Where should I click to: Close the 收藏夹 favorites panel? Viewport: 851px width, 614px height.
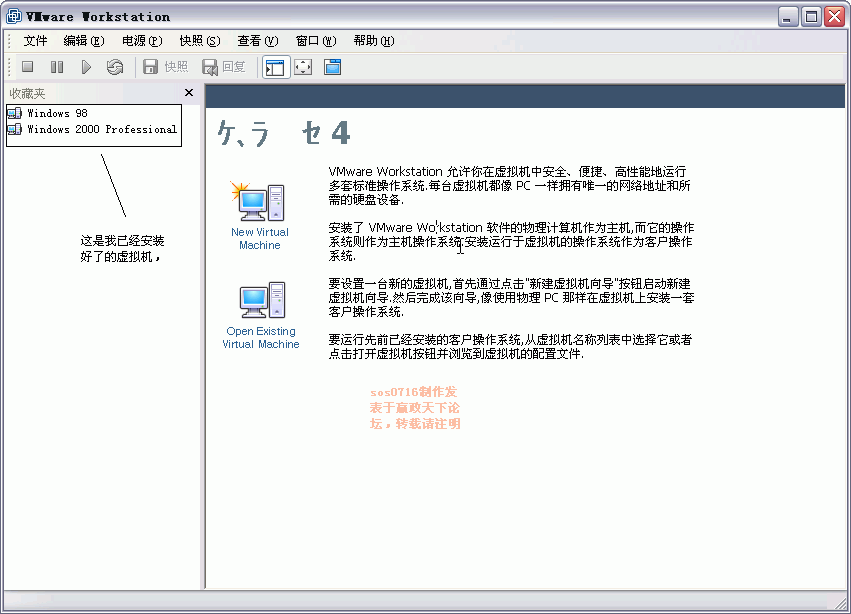(x=189, y=93)
